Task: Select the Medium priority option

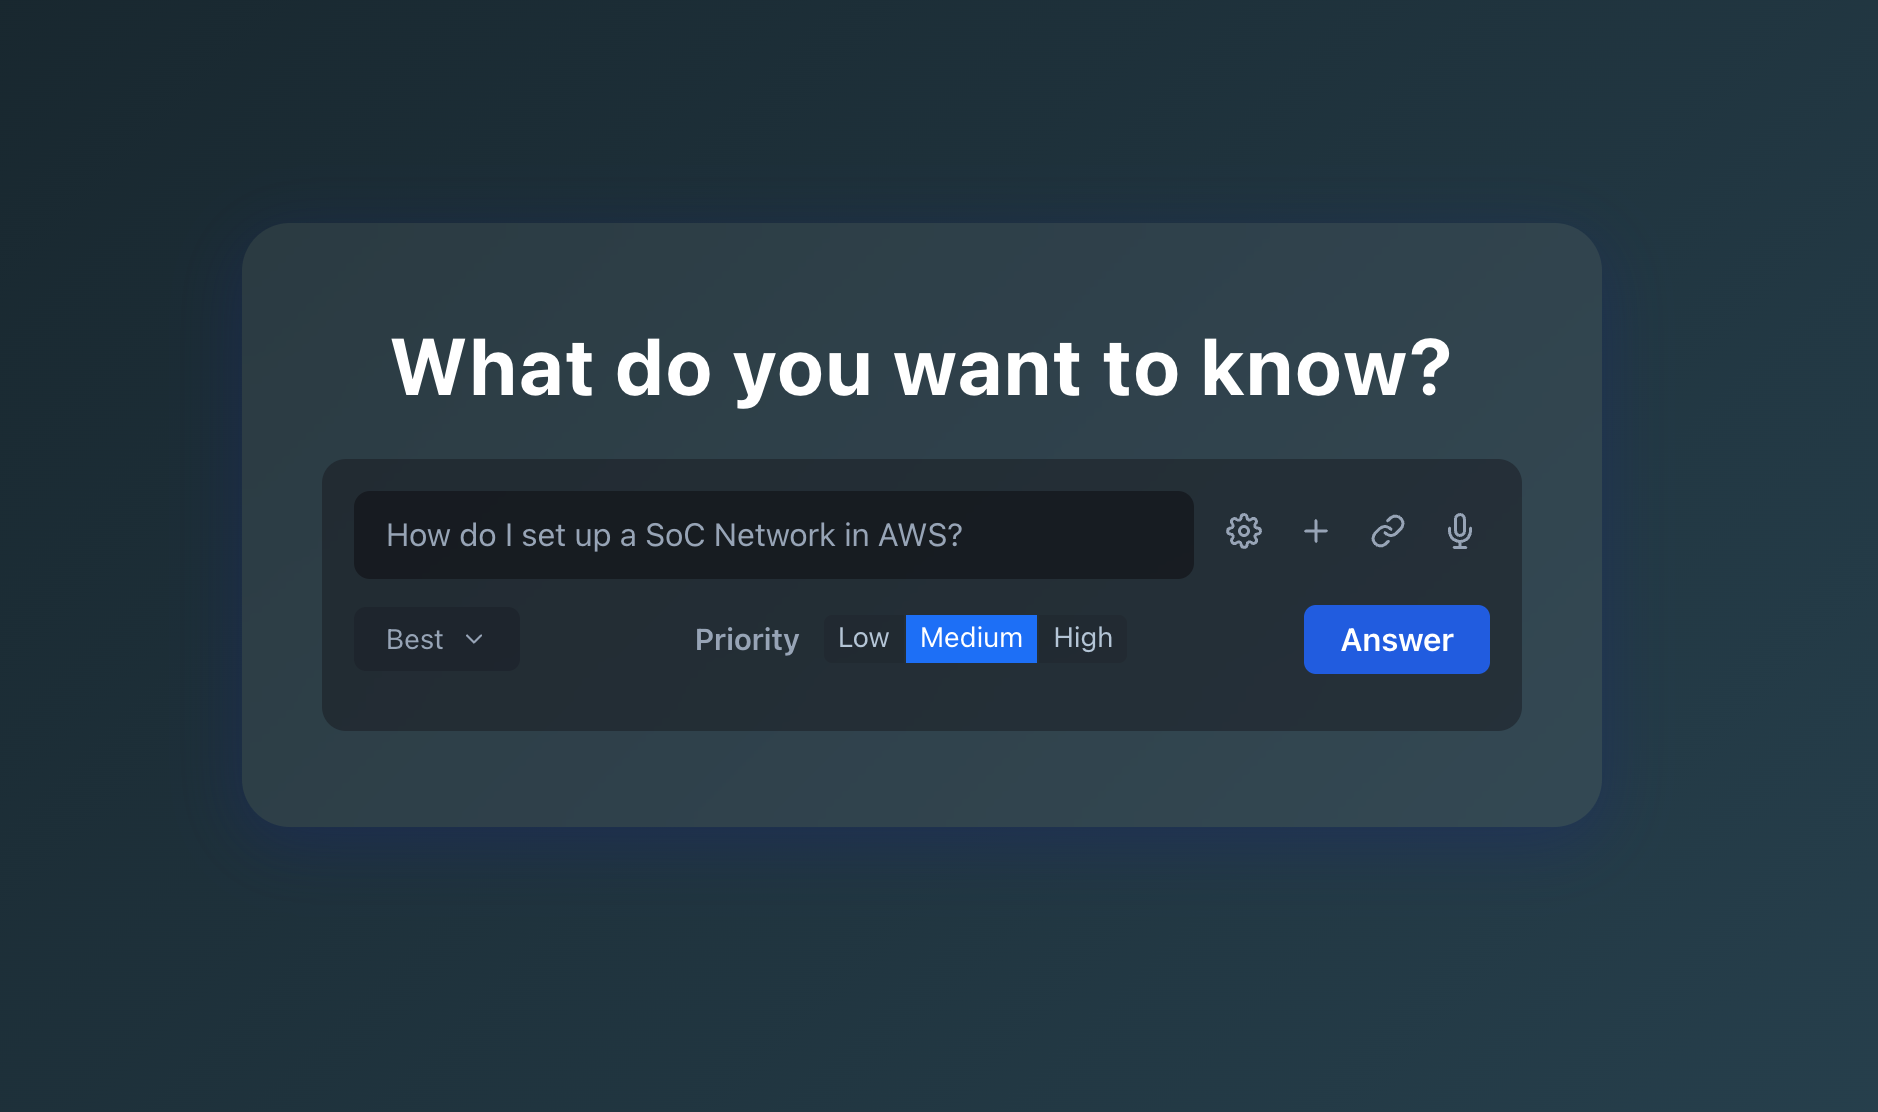Action: click(970, 638)
